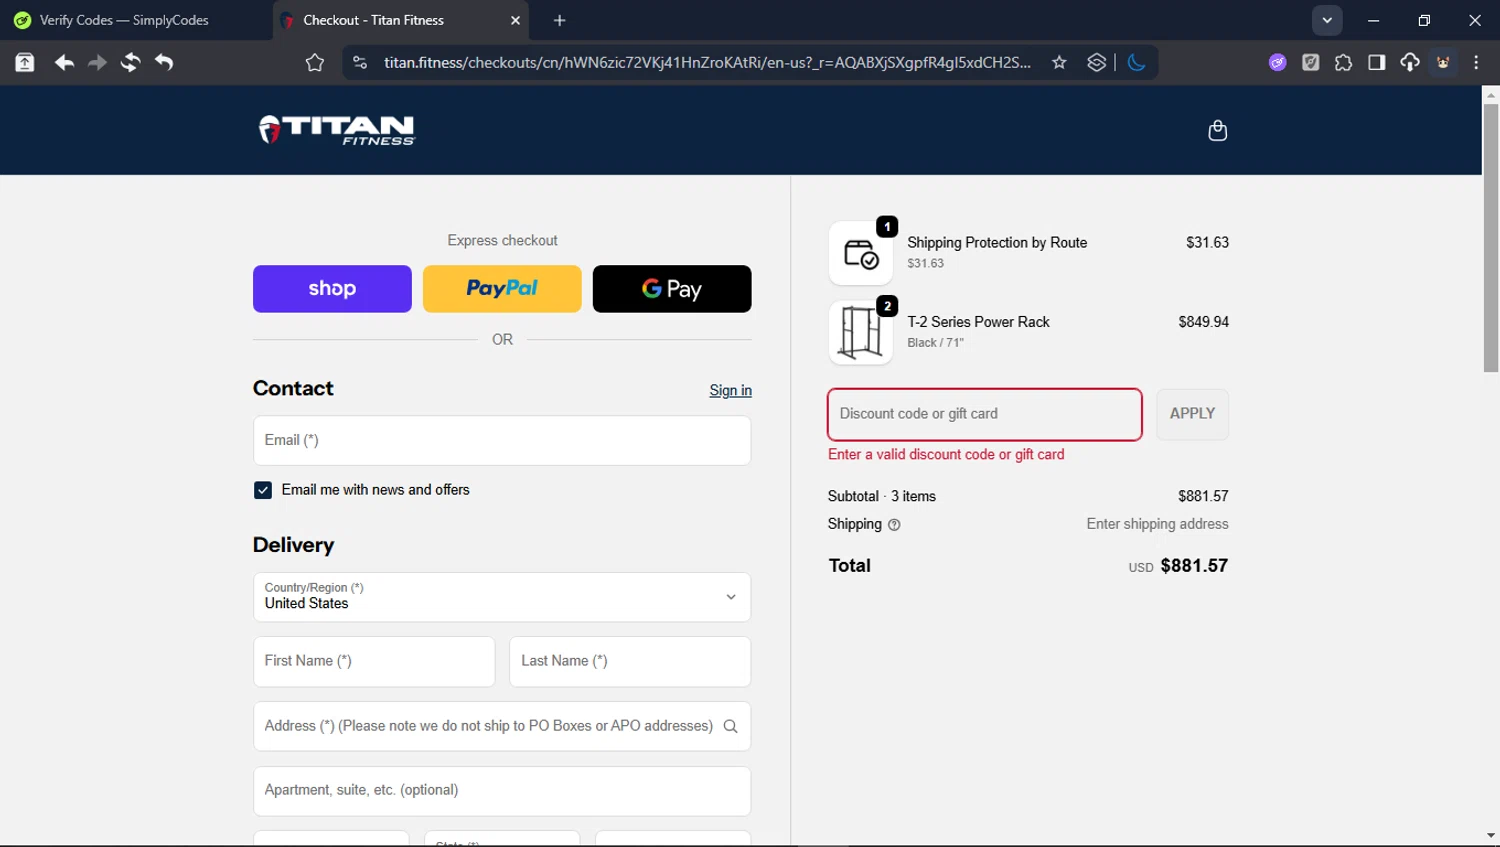The height and width of the screenshot is (847, 1500).
Task: Click the Total $881.57 amount
Action: coord(1194,566)
